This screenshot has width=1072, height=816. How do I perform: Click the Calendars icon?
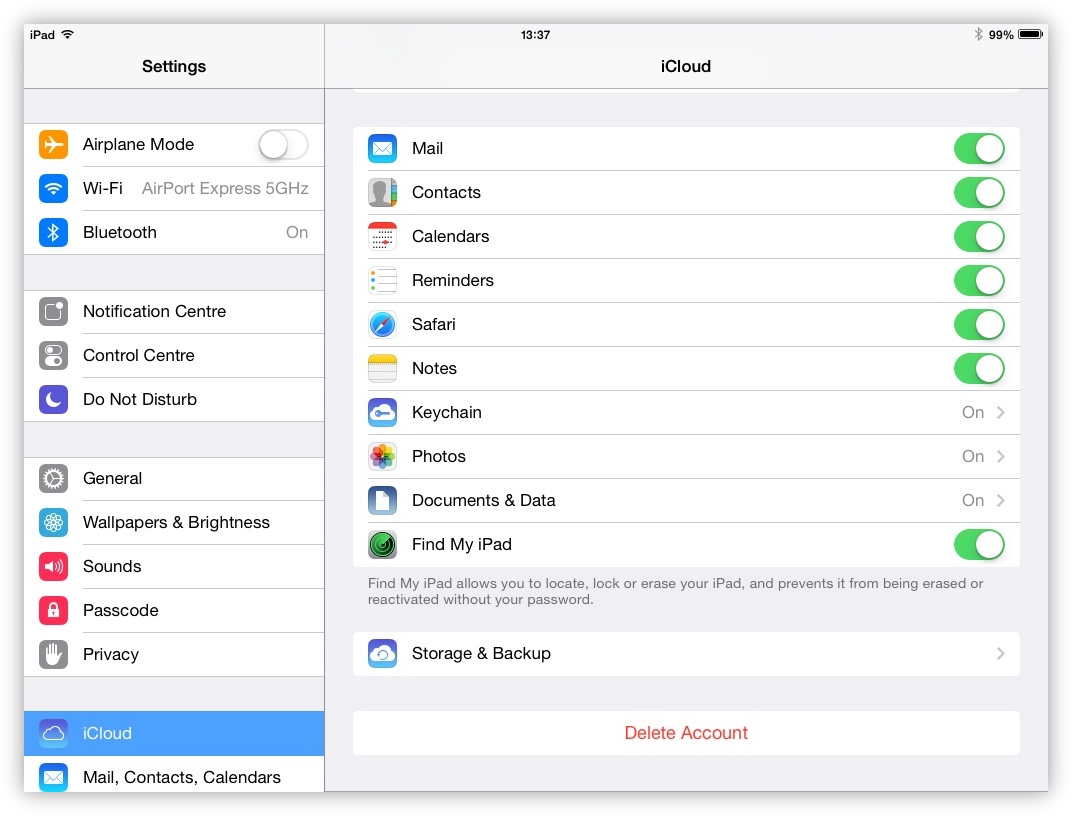[382, 236]
